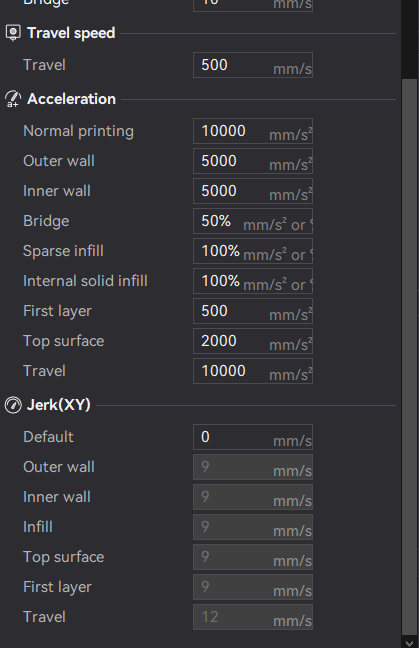Click the Internal solid infill label

tap(85, 281)
